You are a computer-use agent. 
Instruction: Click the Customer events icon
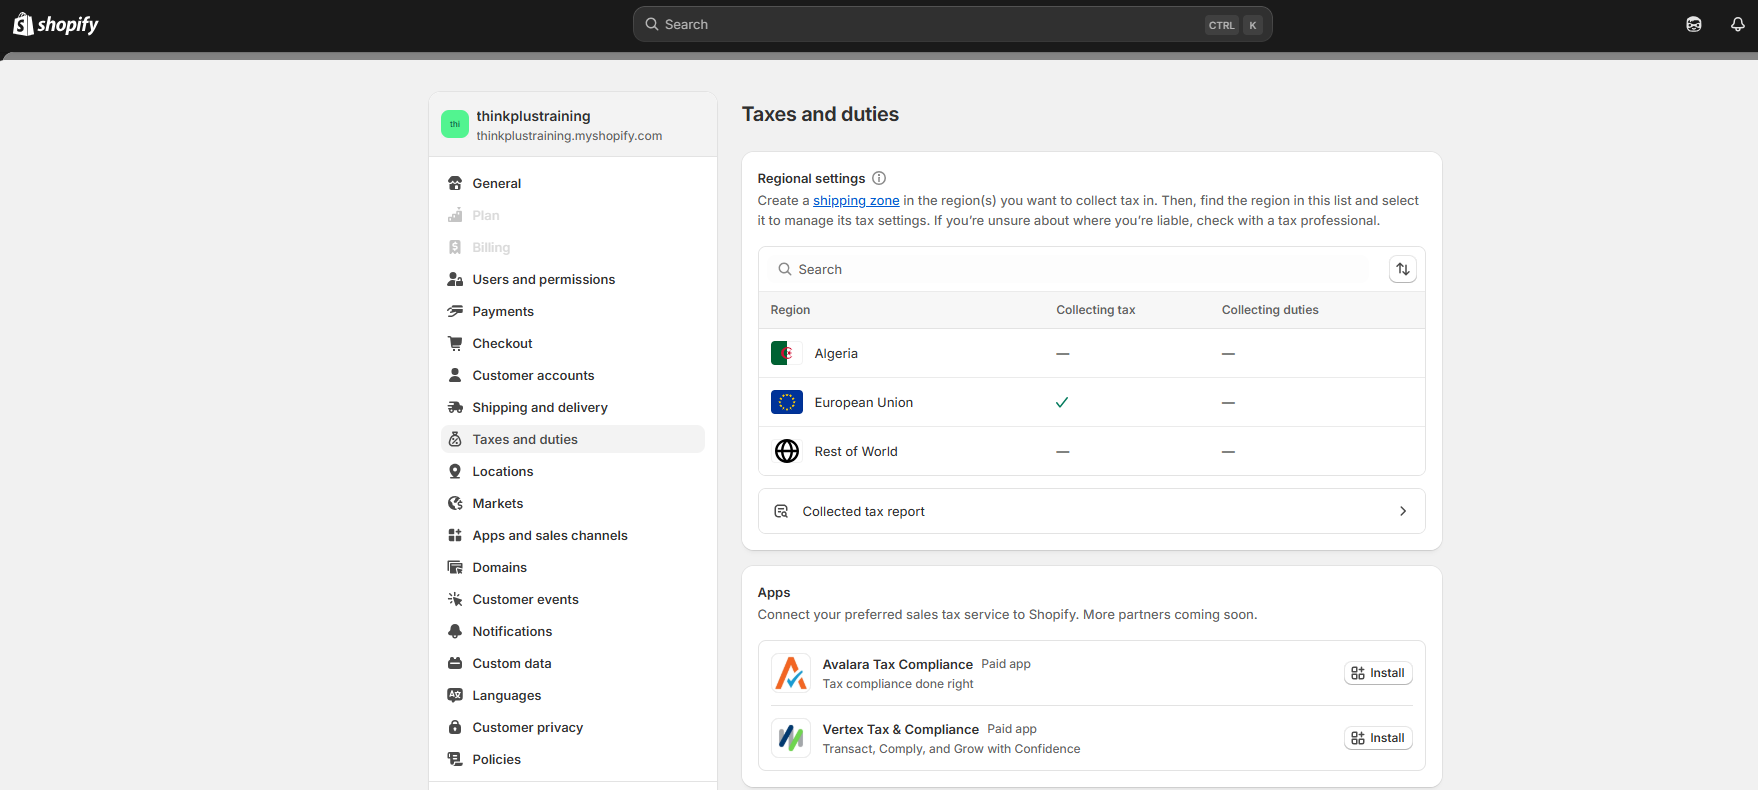coord(455,599)
